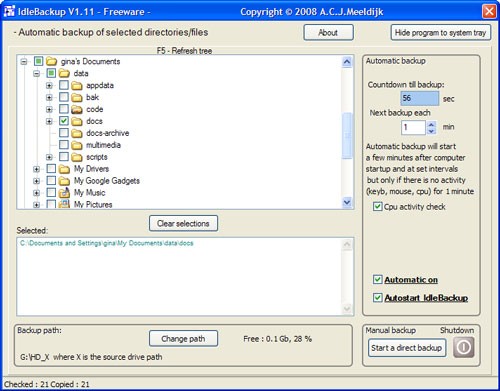Expand the docs tree node
The image size is (500, 391).
pos(49,121)
